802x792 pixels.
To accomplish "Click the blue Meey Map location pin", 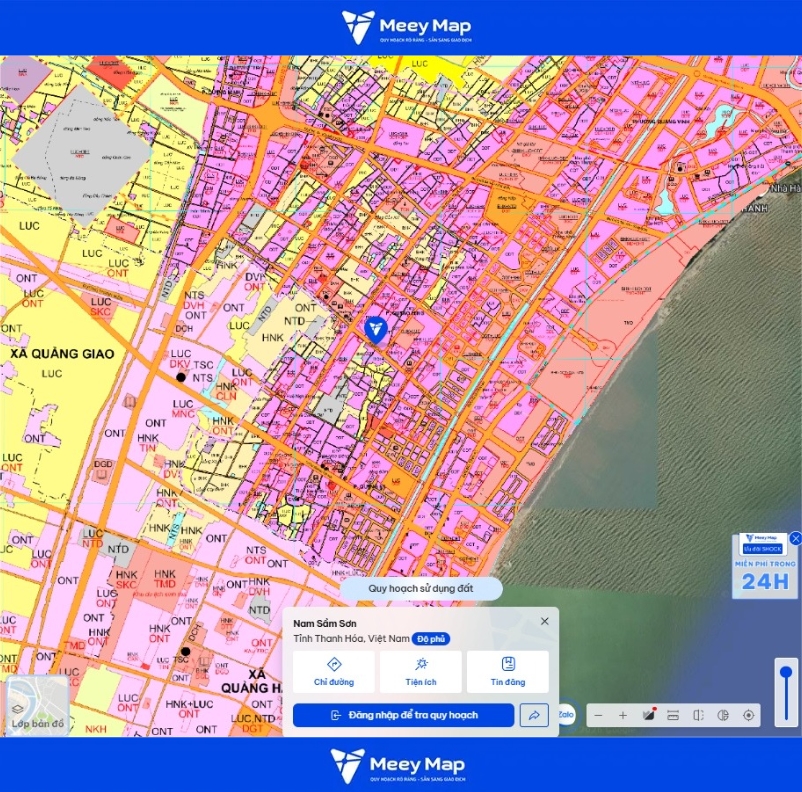I will pyautogui.click(x=376, y=329).
